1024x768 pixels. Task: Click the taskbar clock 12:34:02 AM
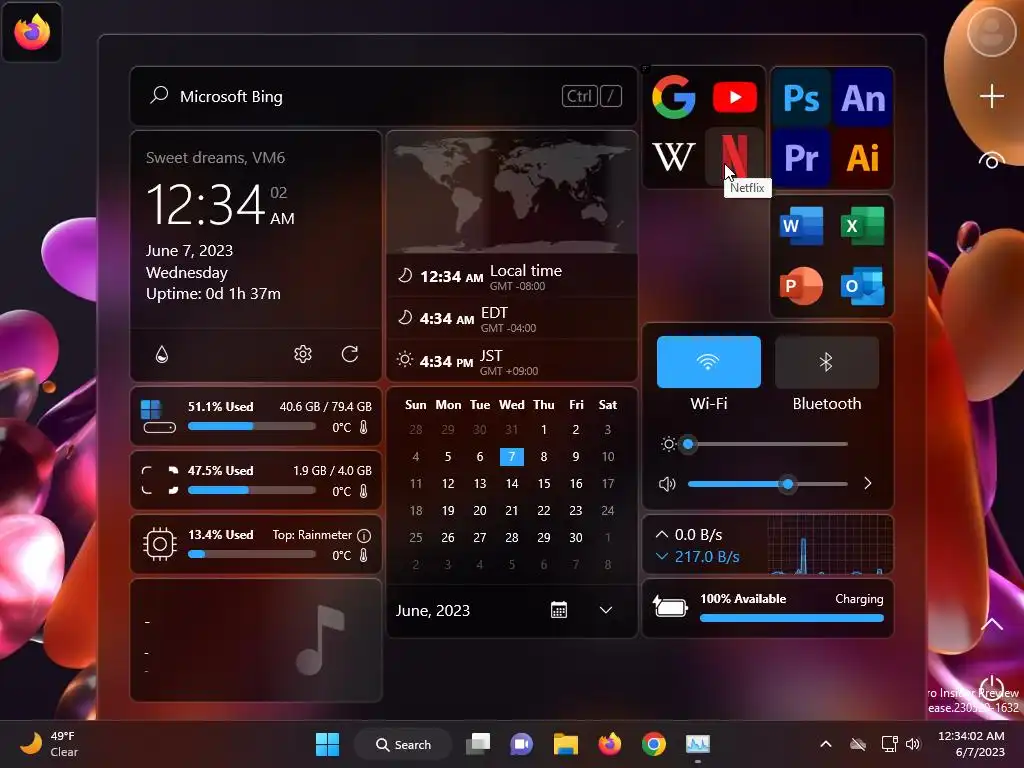coord(972,744)
